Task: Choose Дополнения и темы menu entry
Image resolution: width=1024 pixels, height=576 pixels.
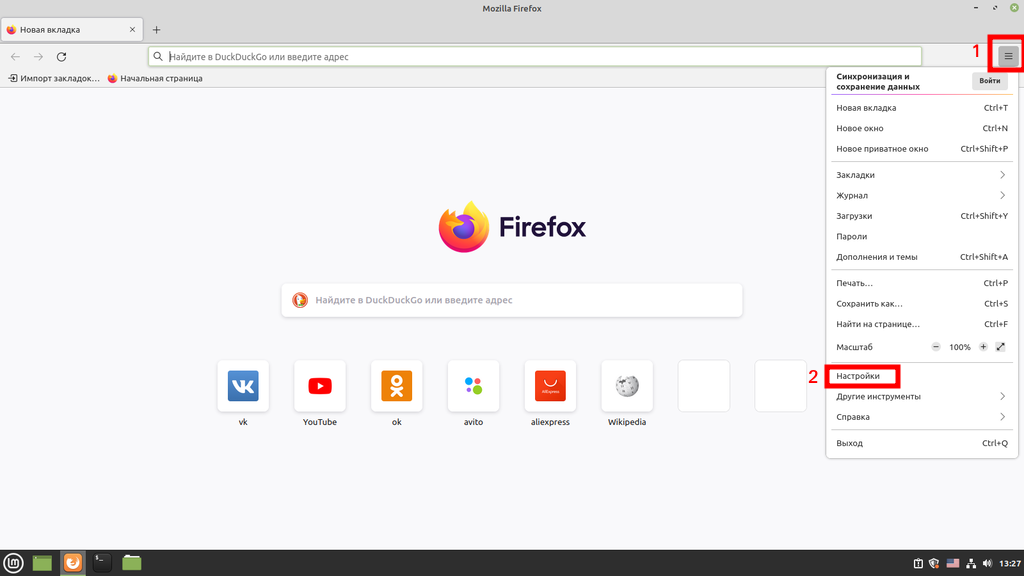Action: (876, 257)
